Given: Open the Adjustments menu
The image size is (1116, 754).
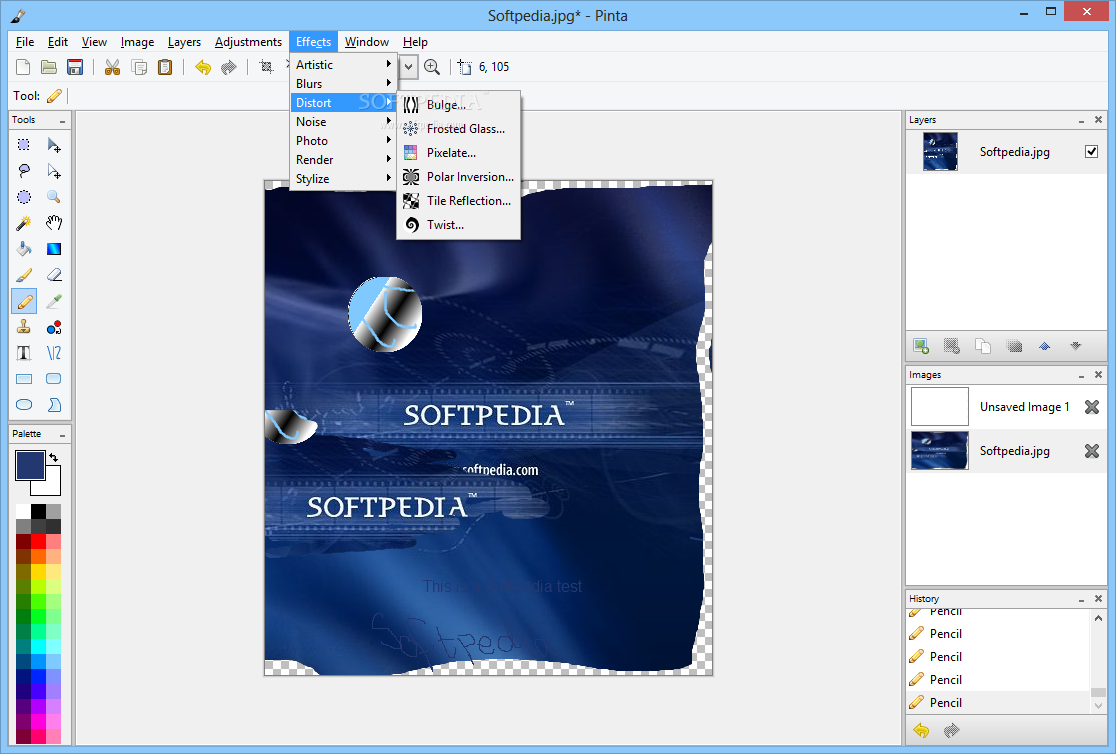Looking at the screenshot, I should point(248,42).
